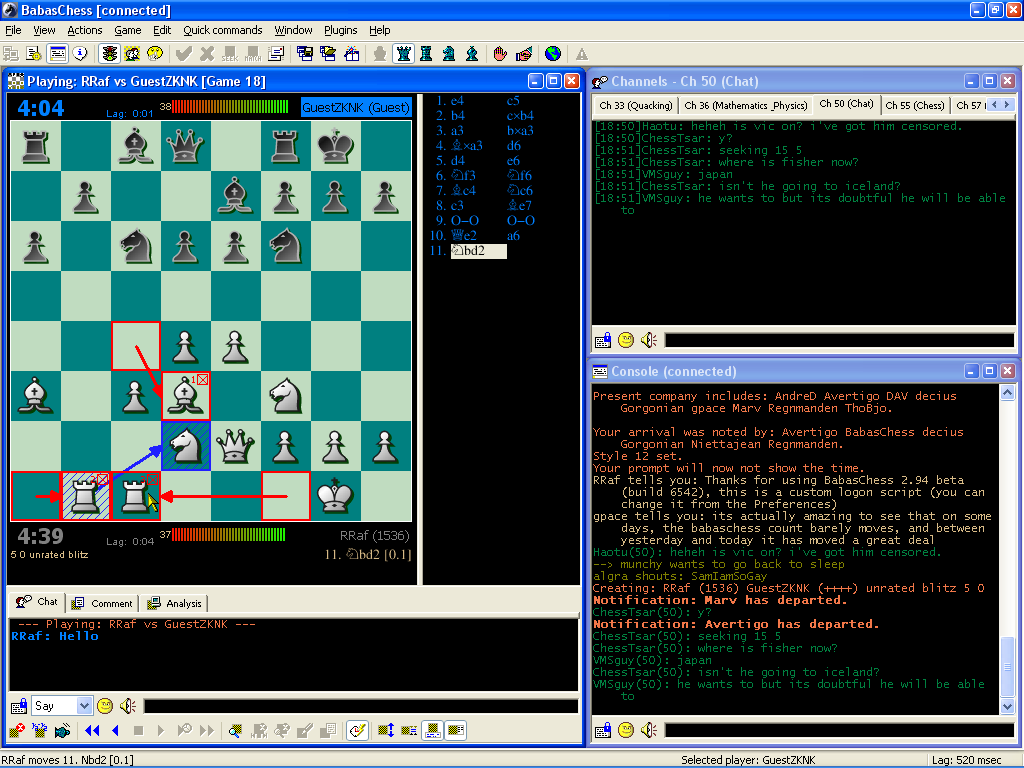
Task: Click the white queen on the board
Action: (x=236, y=446)
